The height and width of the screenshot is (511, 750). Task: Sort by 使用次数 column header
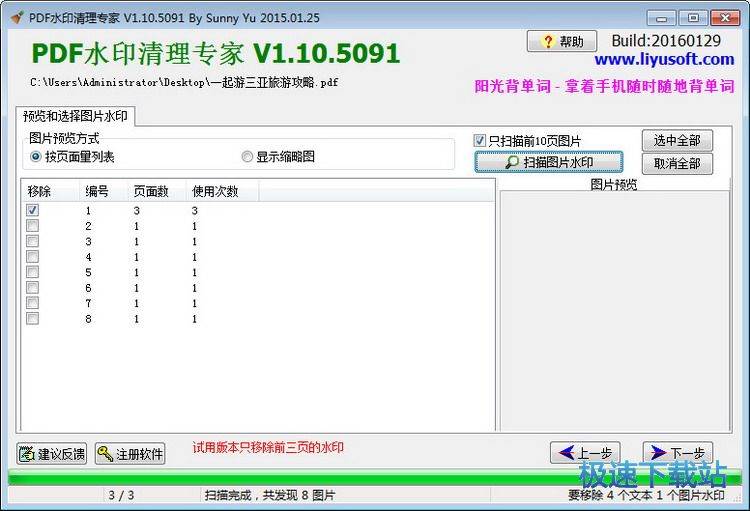[x=215, y=191]
